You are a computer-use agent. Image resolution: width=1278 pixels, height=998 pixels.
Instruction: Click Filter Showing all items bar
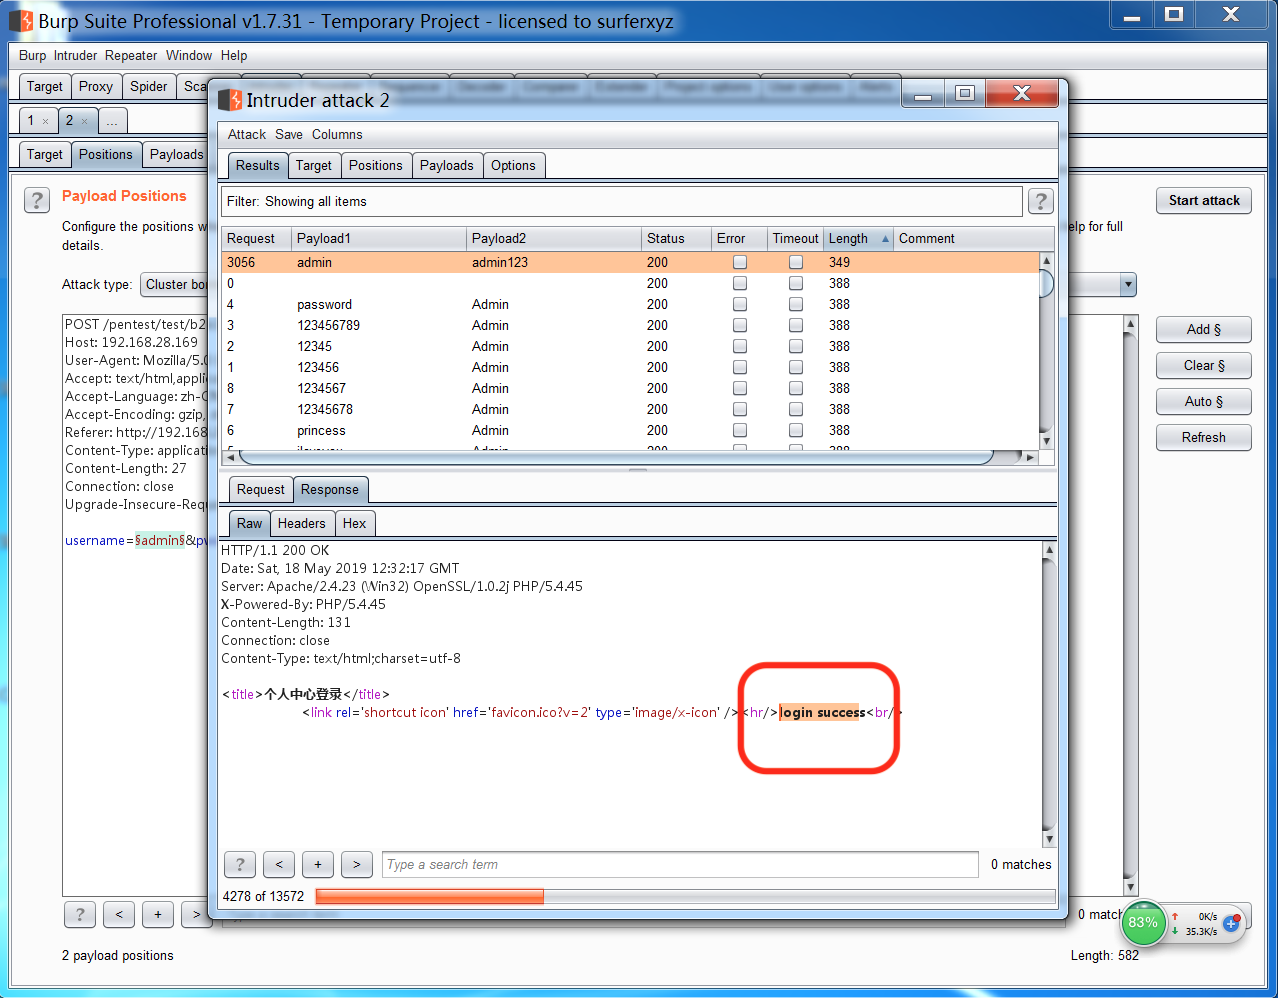[x=622, y=201]
